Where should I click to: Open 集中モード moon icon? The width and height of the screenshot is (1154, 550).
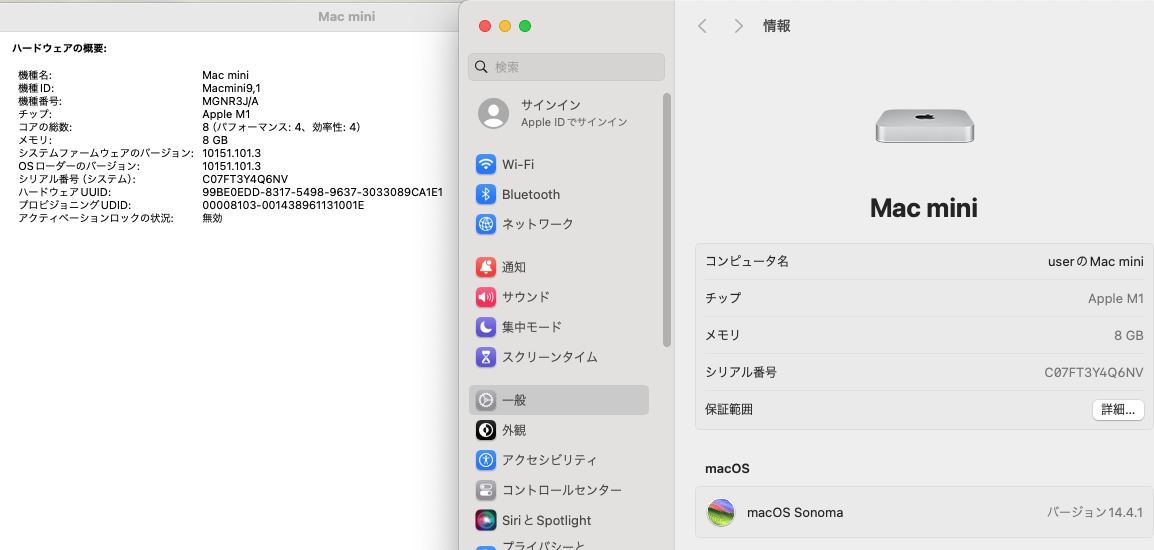pos(486,327)
